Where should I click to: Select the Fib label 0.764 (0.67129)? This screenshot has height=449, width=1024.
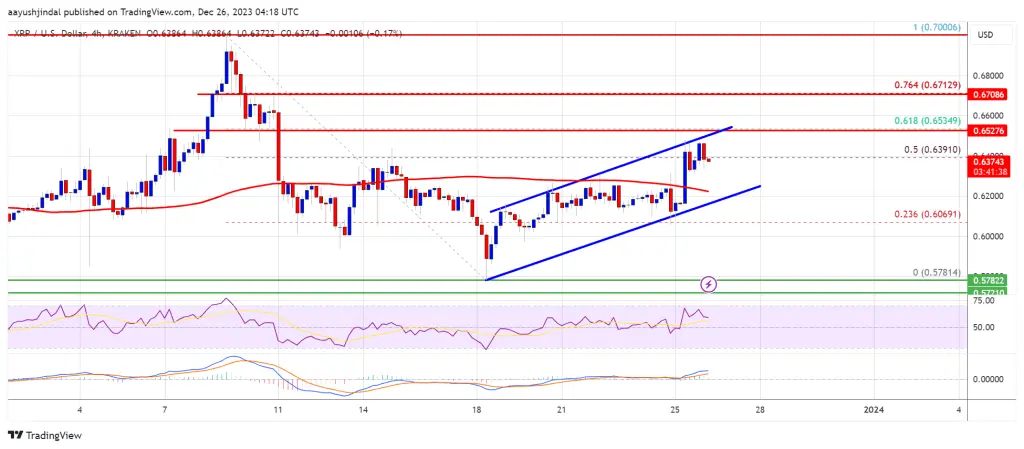[x=925, y=85]
